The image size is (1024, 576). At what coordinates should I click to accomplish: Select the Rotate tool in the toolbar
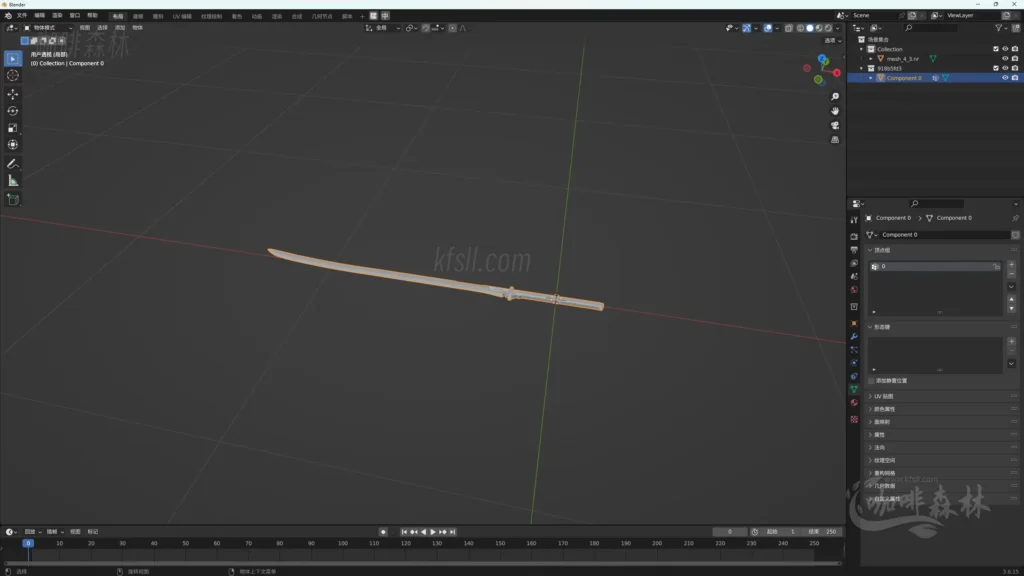click(x=12, y=112)
